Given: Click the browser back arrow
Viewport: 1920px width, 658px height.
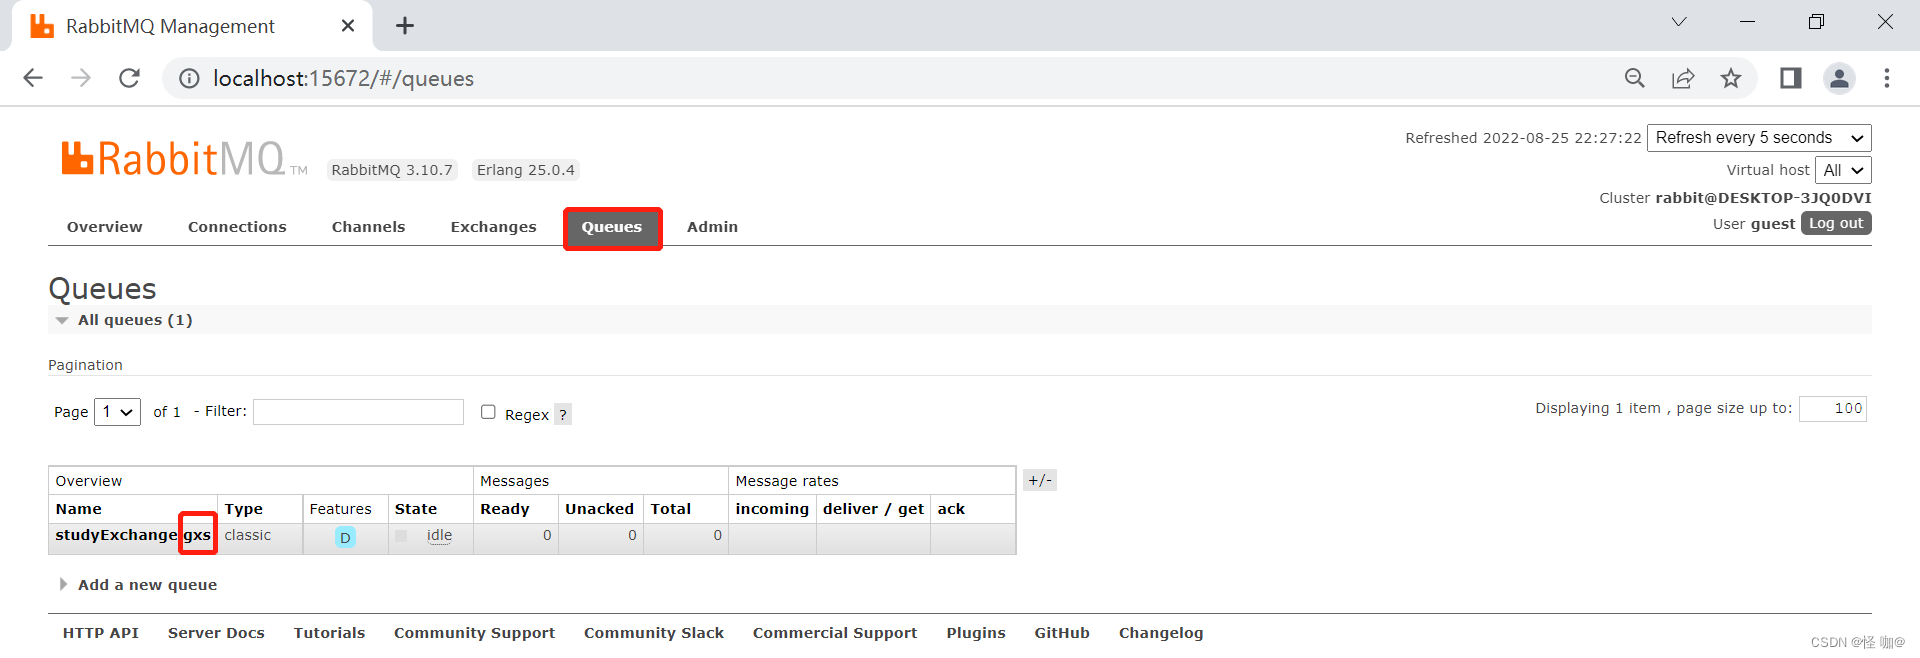Looking at the screenshot, I should pyautogui.click(x=33, y=78).
